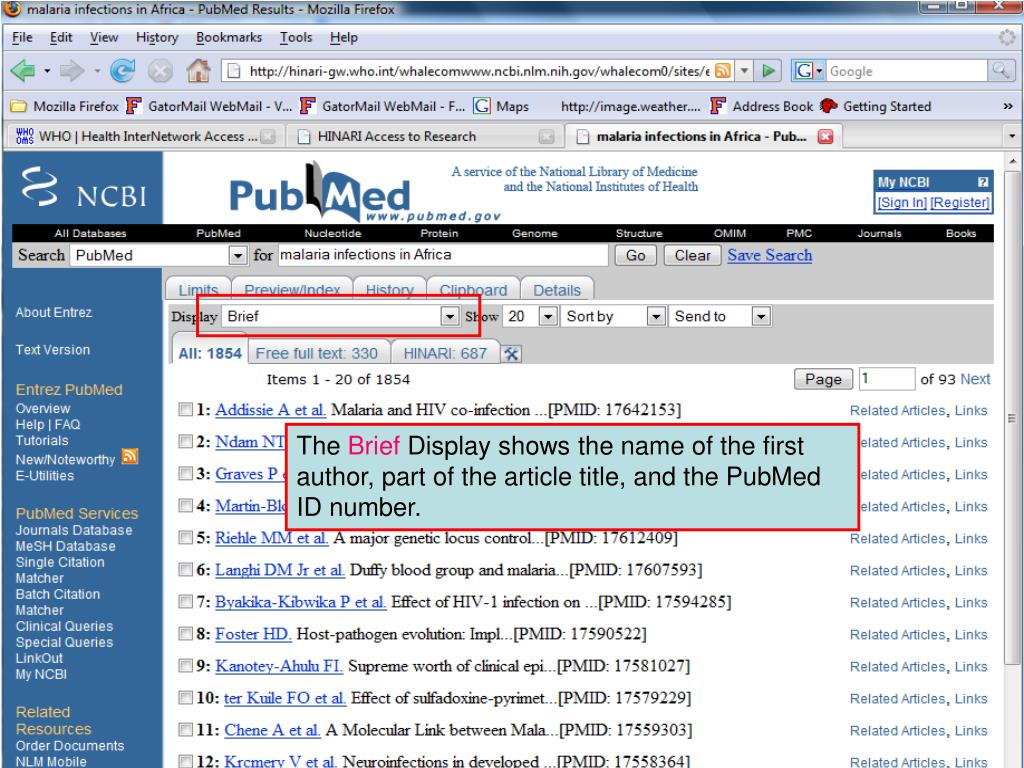Open the Send to dropdown
Image resolution: width=1024 pixels, height=768 pixels.
(720, 317)
